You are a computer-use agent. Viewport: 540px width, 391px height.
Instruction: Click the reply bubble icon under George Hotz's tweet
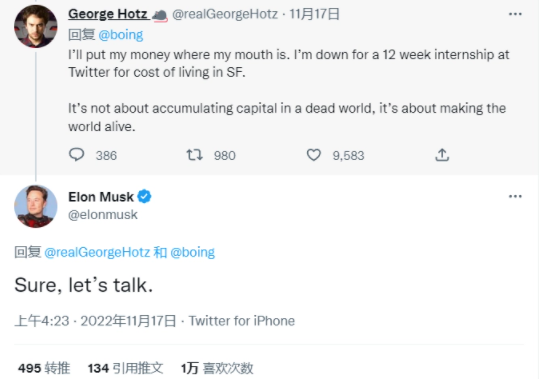tap(76, 155)
